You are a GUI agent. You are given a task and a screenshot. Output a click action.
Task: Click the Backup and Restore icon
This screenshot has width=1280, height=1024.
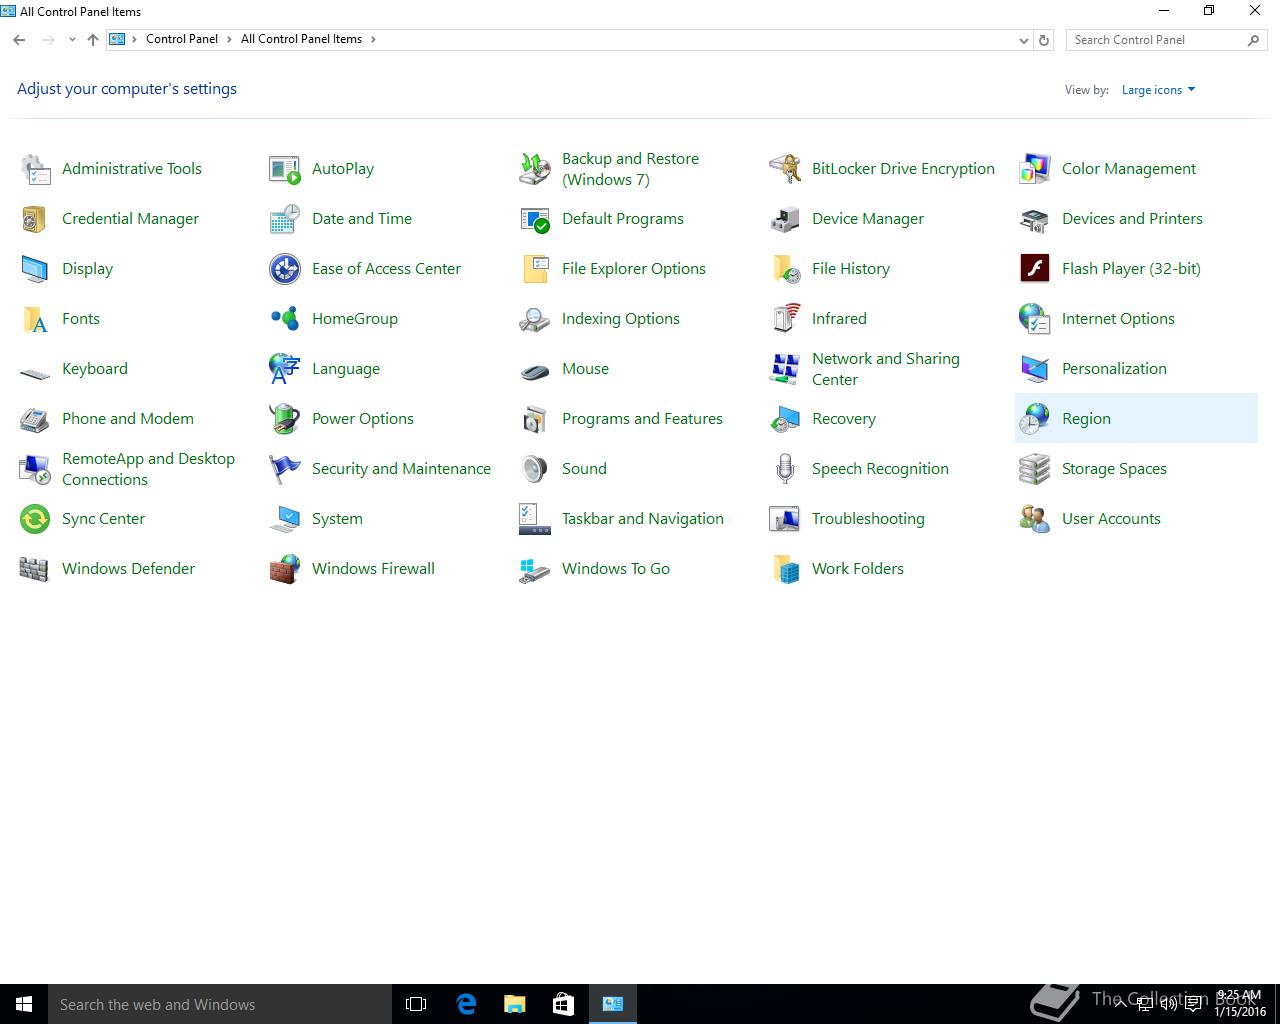pyautogui.click(x=535, y=169)
